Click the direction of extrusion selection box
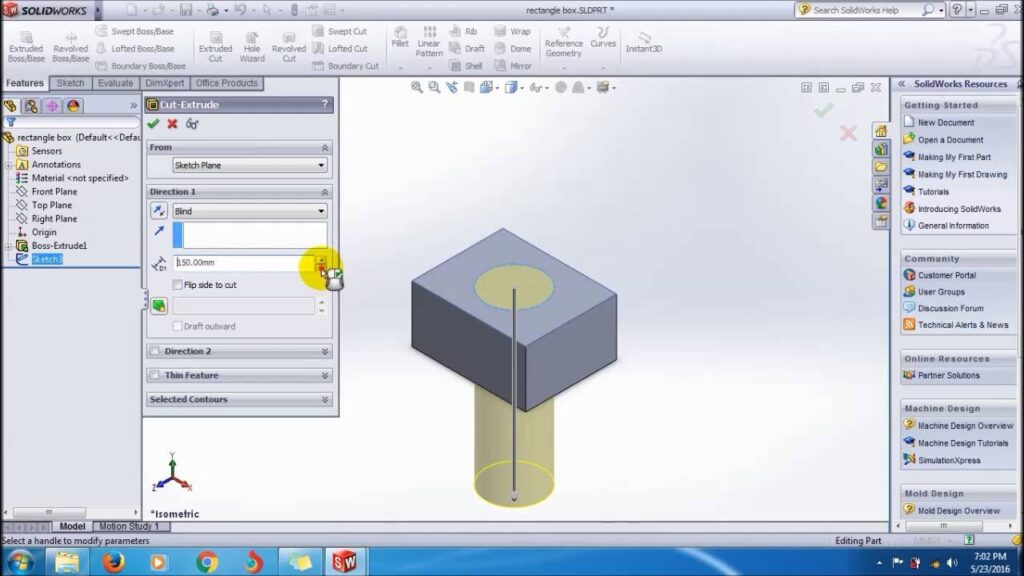Screen dimensions: 1024x576 point(249,235)
